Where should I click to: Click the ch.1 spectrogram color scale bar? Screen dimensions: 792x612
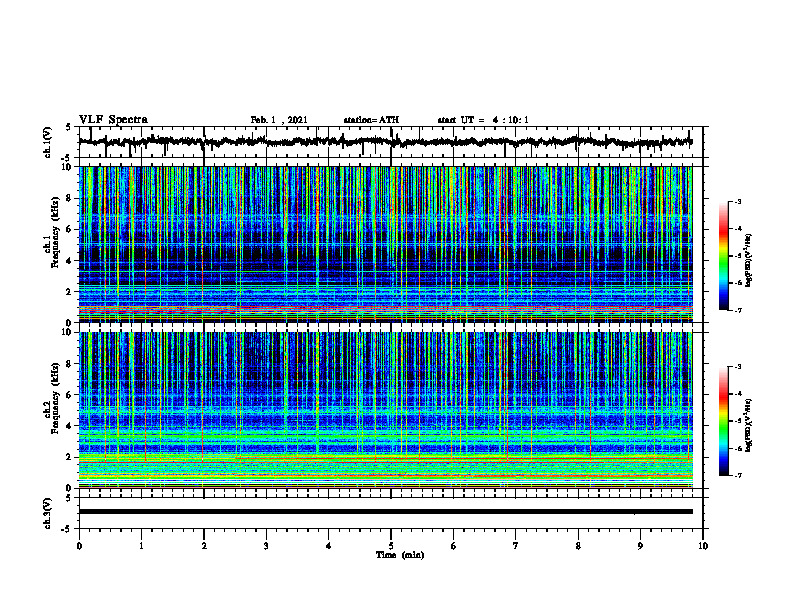point(724,255)
